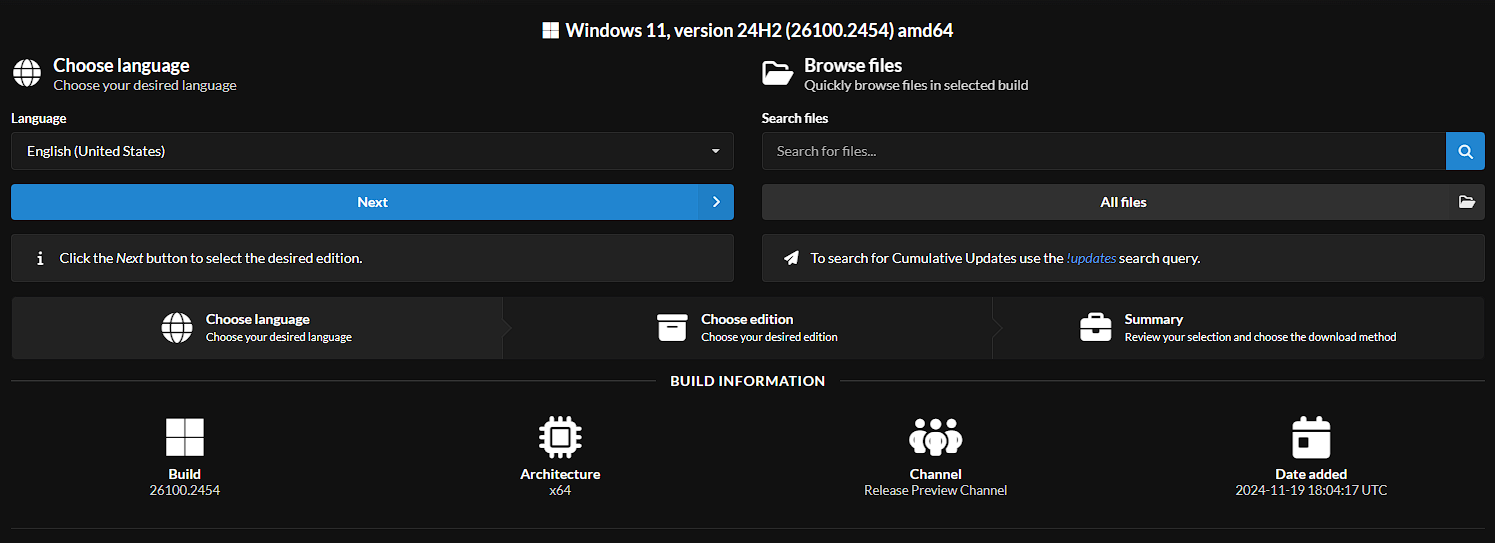Click the Browse files folder icon
The width and height of the screenshot is (1495, 543).
(777, 74)
